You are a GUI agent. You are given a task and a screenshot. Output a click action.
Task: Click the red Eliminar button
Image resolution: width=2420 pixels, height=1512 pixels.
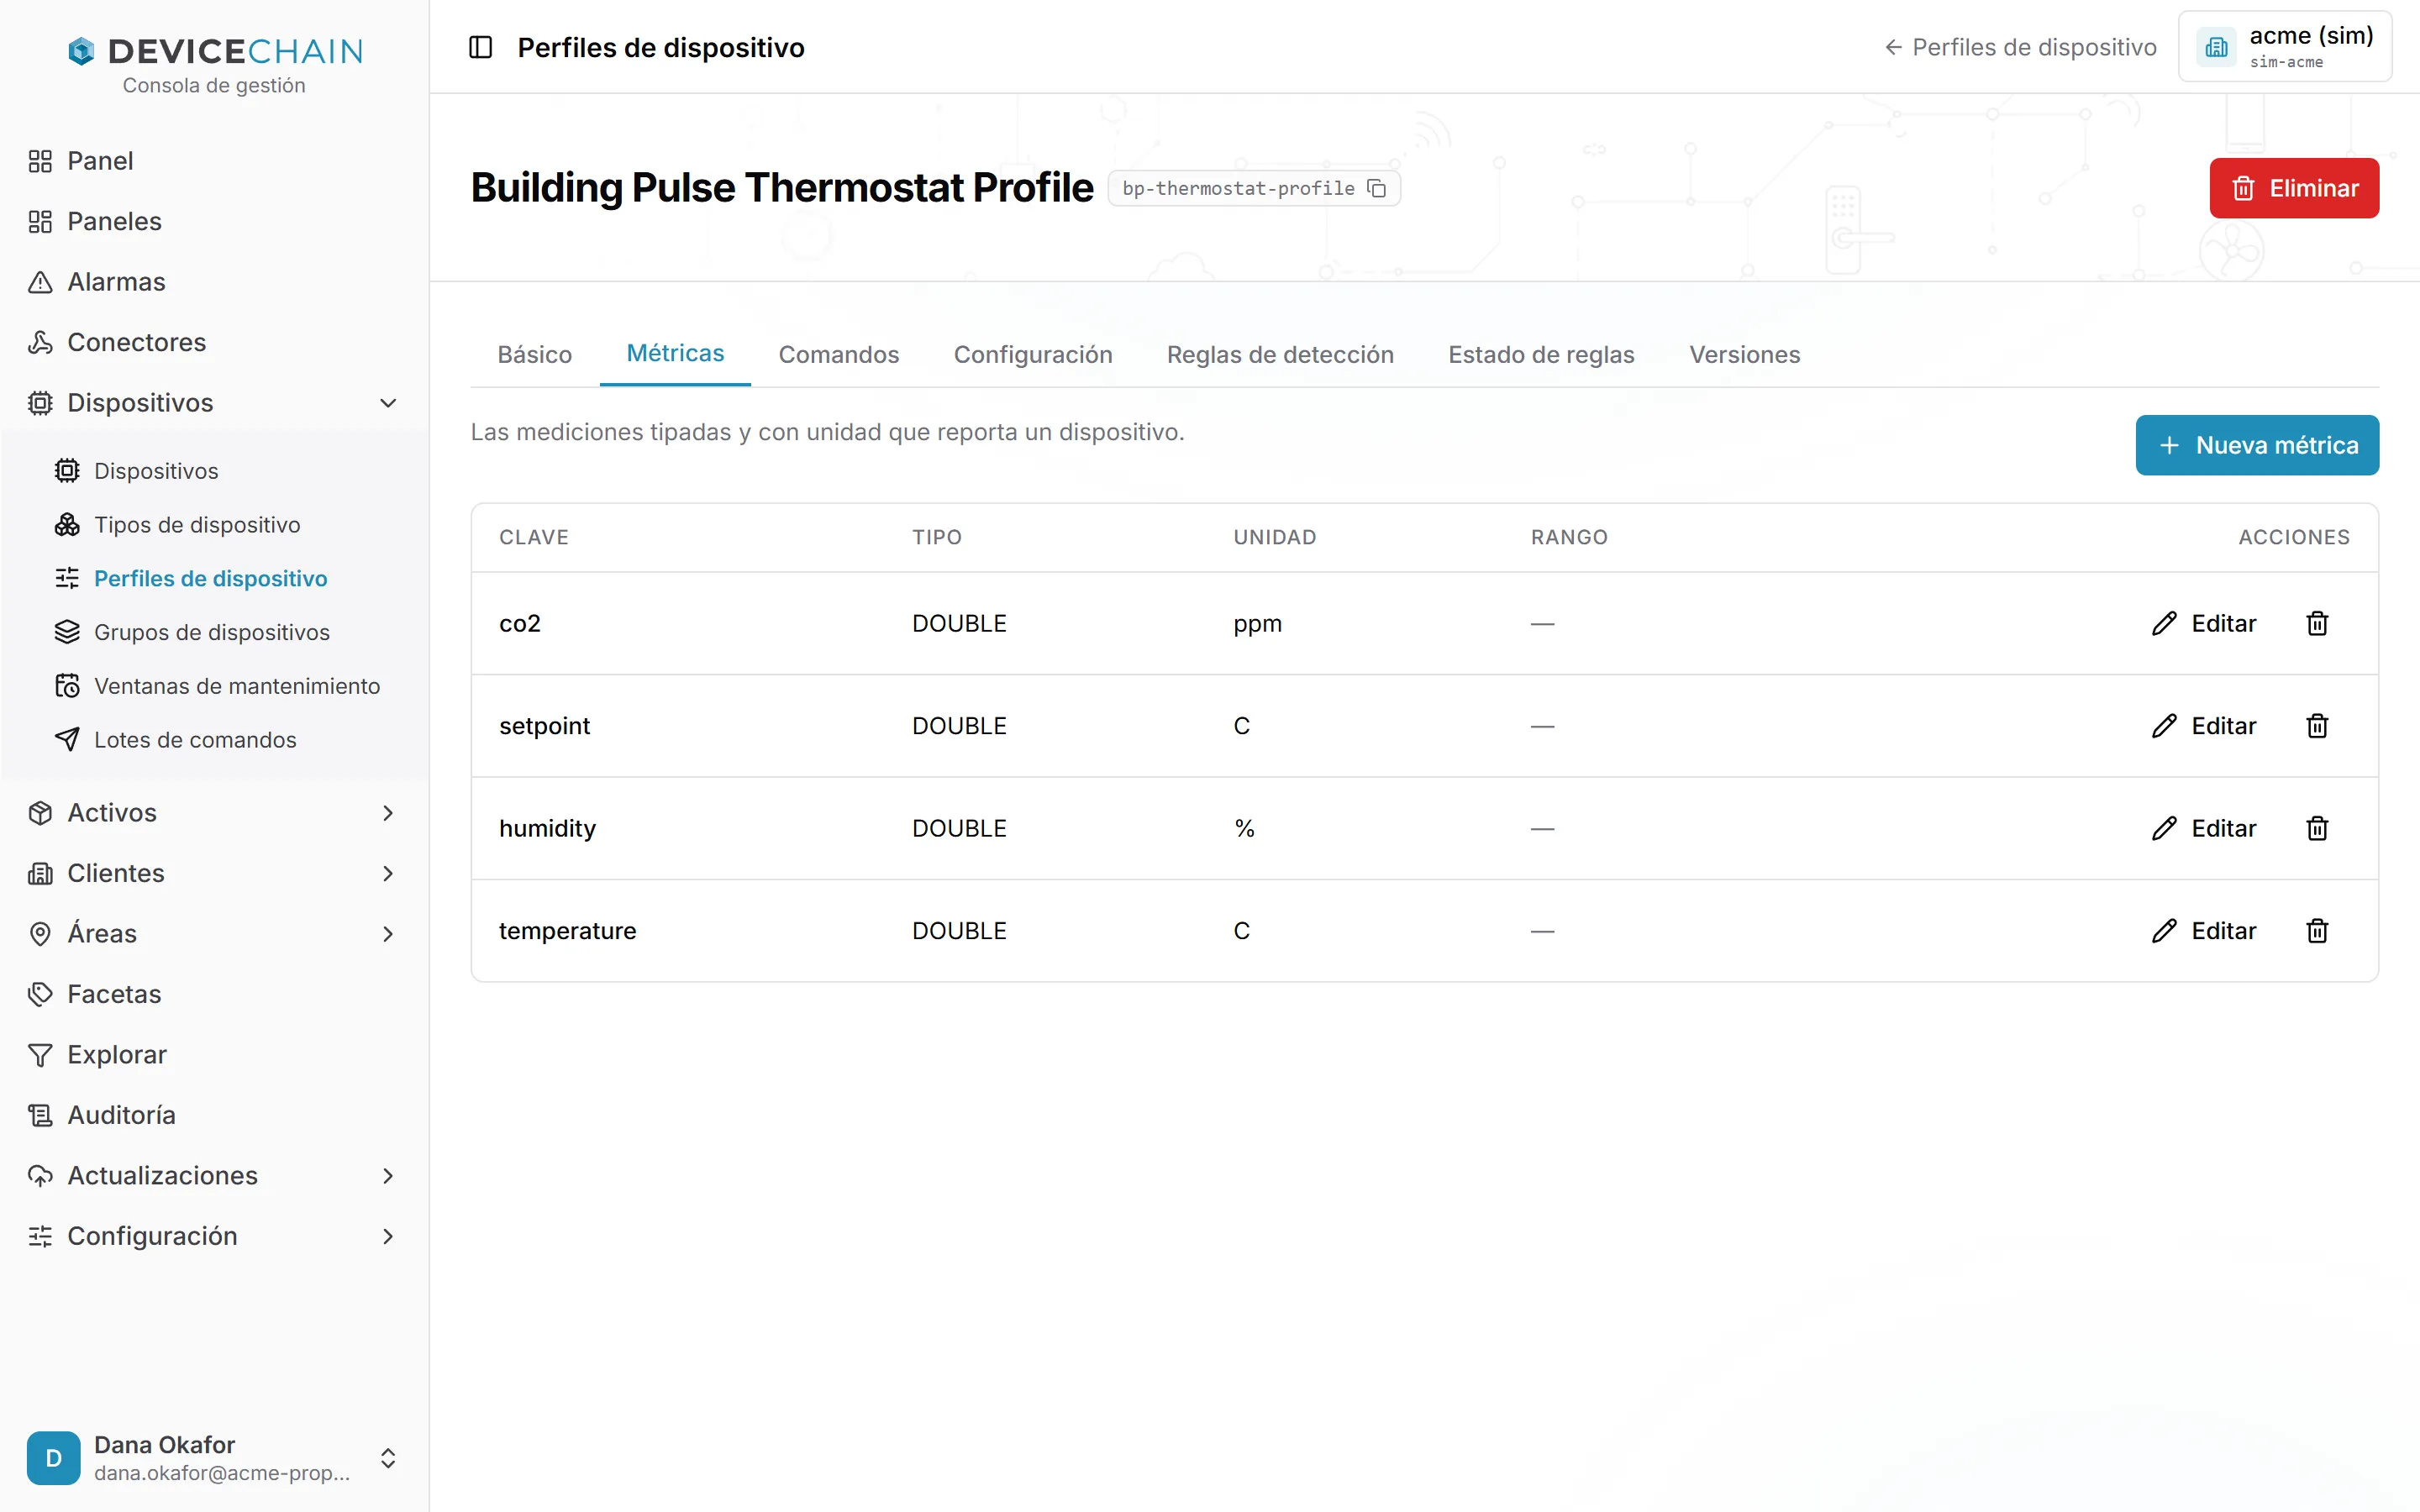click(2294, 188)
